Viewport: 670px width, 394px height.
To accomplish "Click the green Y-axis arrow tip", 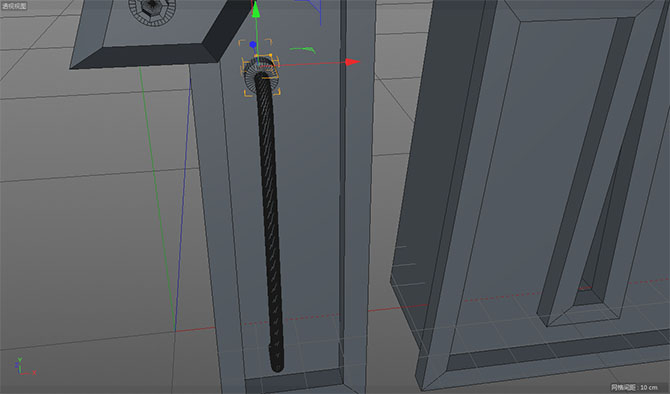I will point(256,9).
